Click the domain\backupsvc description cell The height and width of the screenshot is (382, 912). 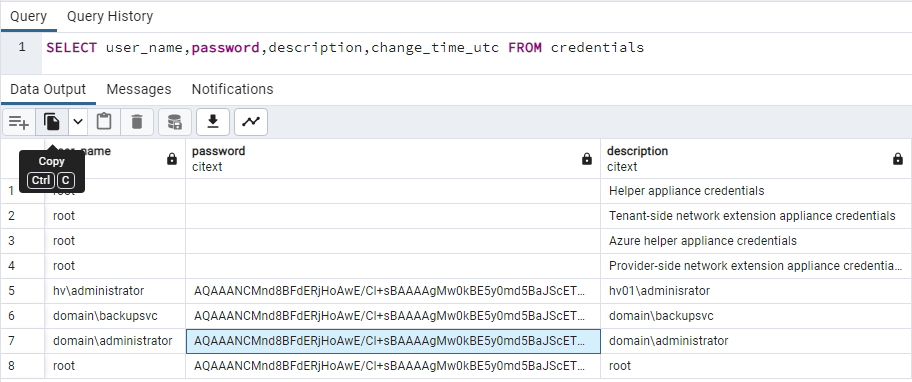756,316
